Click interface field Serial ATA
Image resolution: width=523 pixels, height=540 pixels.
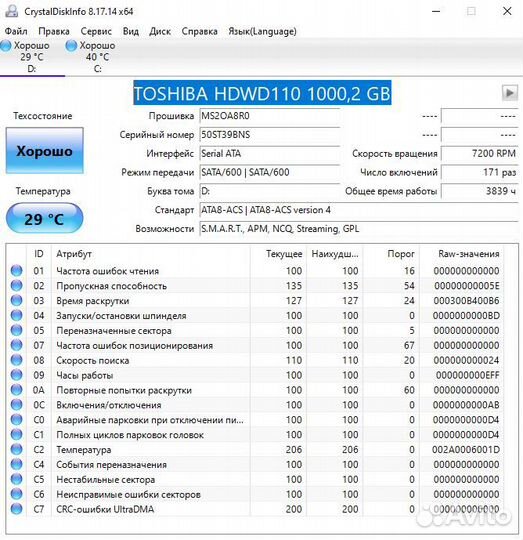(x=270, y=154)
